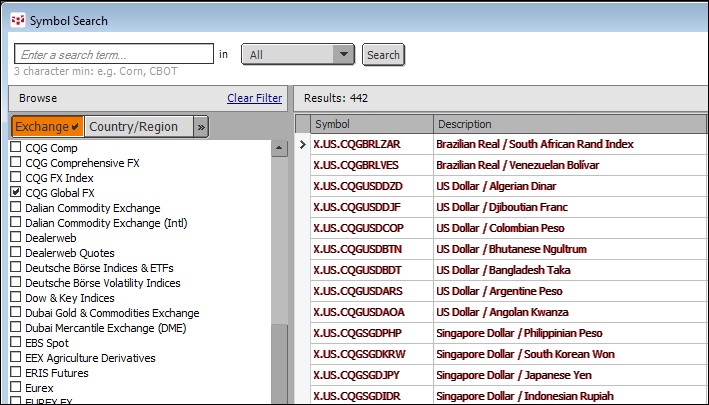
Task: Focus the search term input field
Action: click(x=115, y=54)
